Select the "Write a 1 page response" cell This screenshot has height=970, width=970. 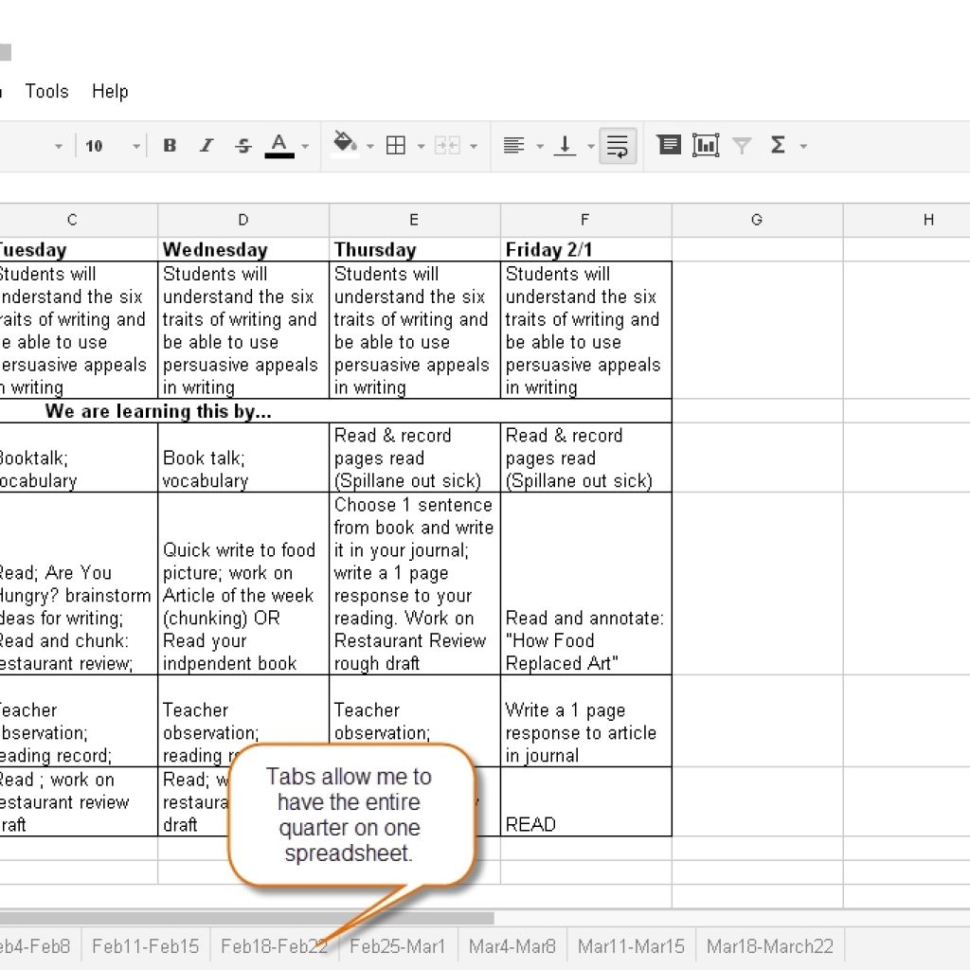[x=585, y=721]
